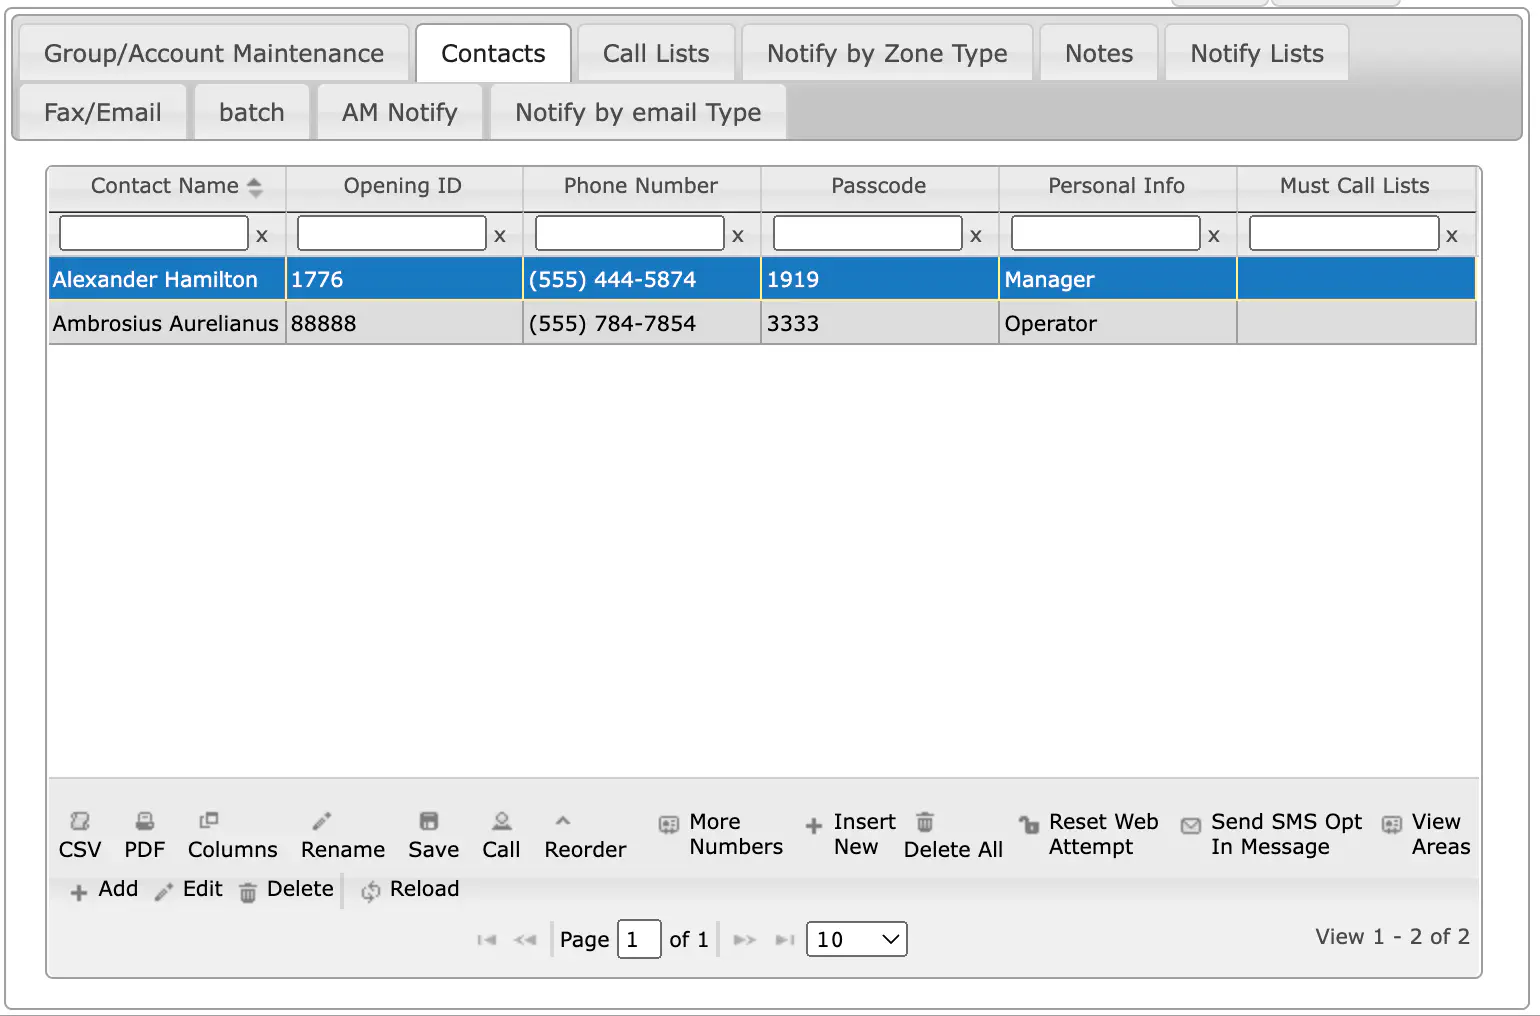Click passcode 1919 cell
1540x1016 pixels.
[x=880, y=279]
